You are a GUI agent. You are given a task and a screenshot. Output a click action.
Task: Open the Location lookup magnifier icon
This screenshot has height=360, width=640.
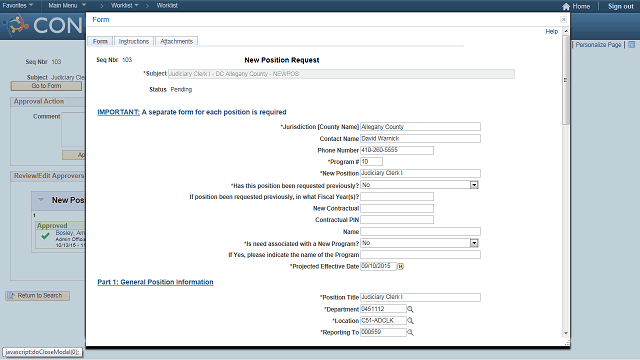tap(410, 321)
